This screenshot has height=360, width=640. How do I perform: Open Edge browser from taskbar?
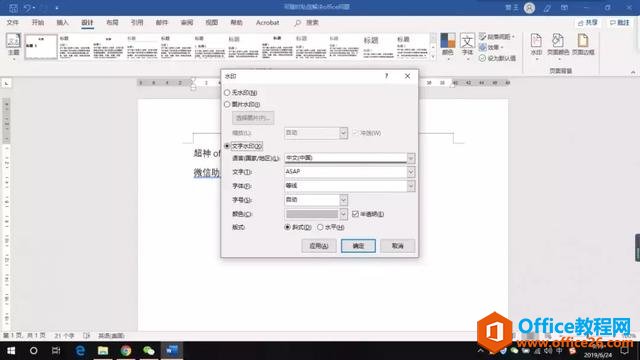(80, 351)
